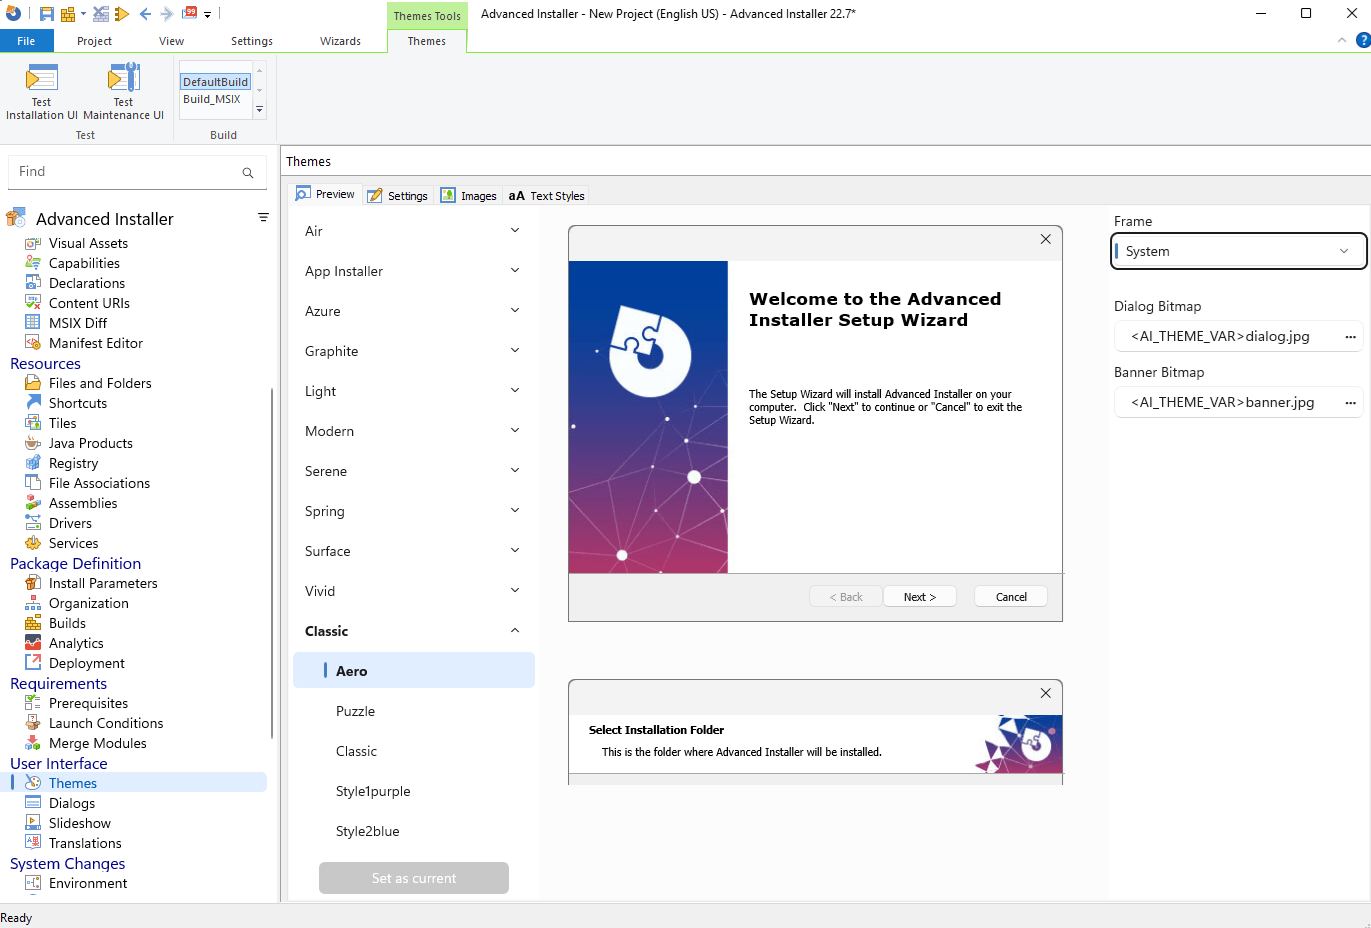The width and height of the screenshot is (1371, 928).
Task: Open the Wizards ribbon tab
Action: coord(340,41)
